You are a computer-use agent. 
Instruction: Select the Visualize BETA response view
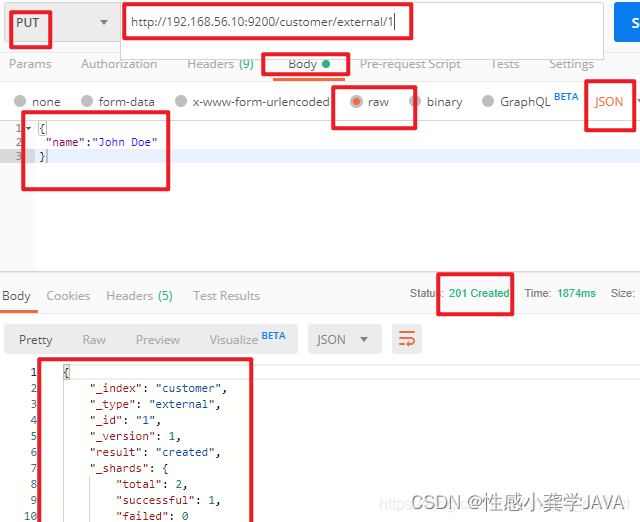tap(247, 339)
